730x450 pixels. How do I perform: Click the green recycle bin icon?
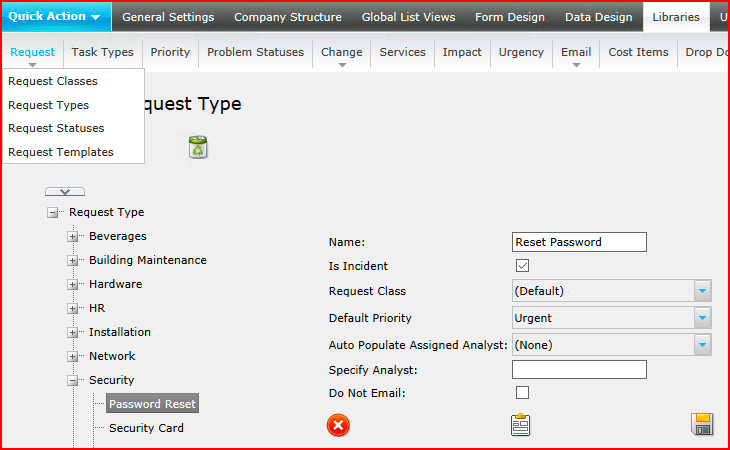coord(198,147)
